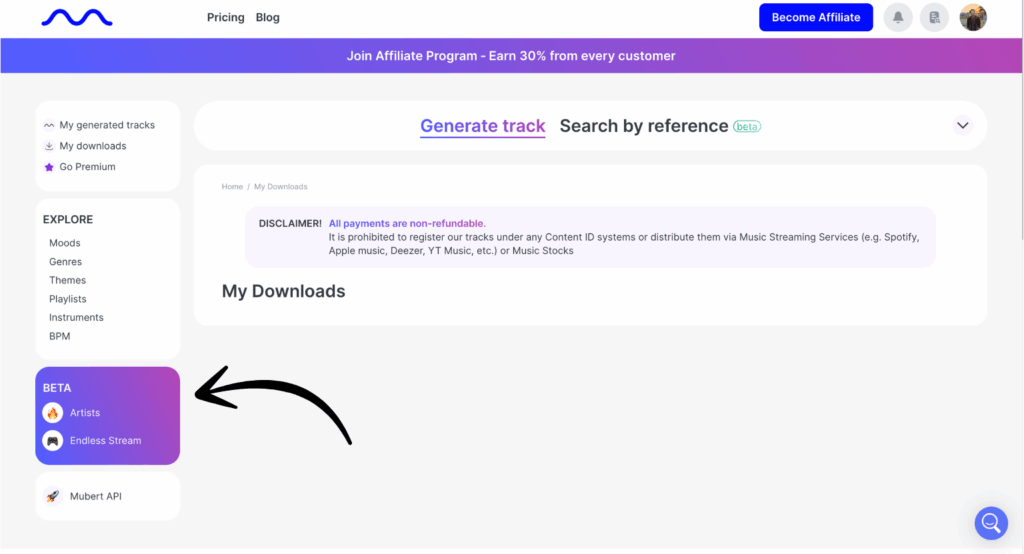Click the receipt icon beside the bell
The height and width of the screenshot is (554, 1024).
[x=934, y=18]
